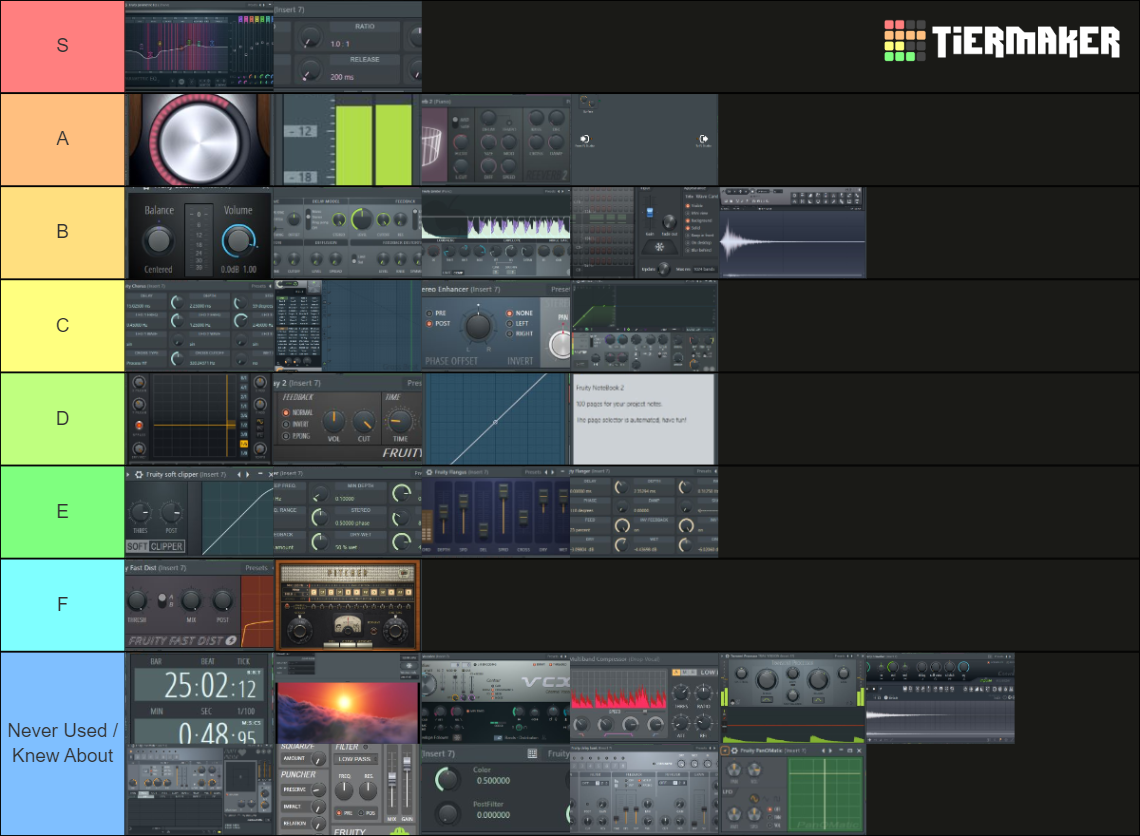Click the next preset arrow on Fruity Flangus header
Screen dimensions: 1140x836
(x=553, y=472)
